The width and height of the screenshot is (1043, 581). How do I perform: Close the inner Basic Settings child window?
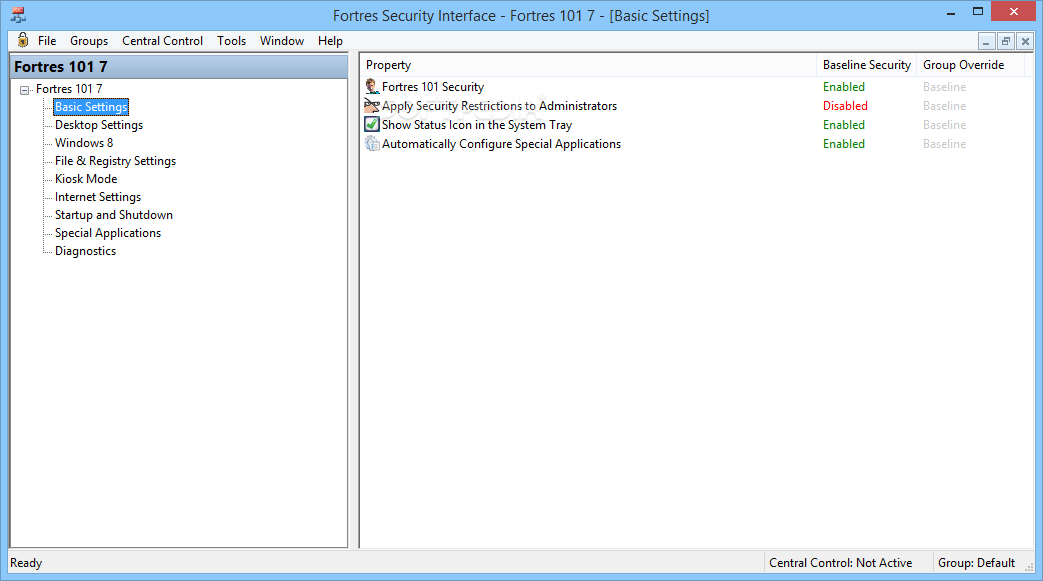point(1025,41)
